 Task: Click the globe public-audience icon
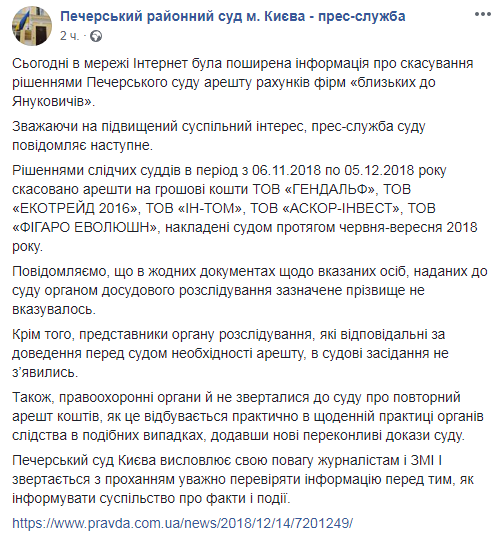[96, 36]
